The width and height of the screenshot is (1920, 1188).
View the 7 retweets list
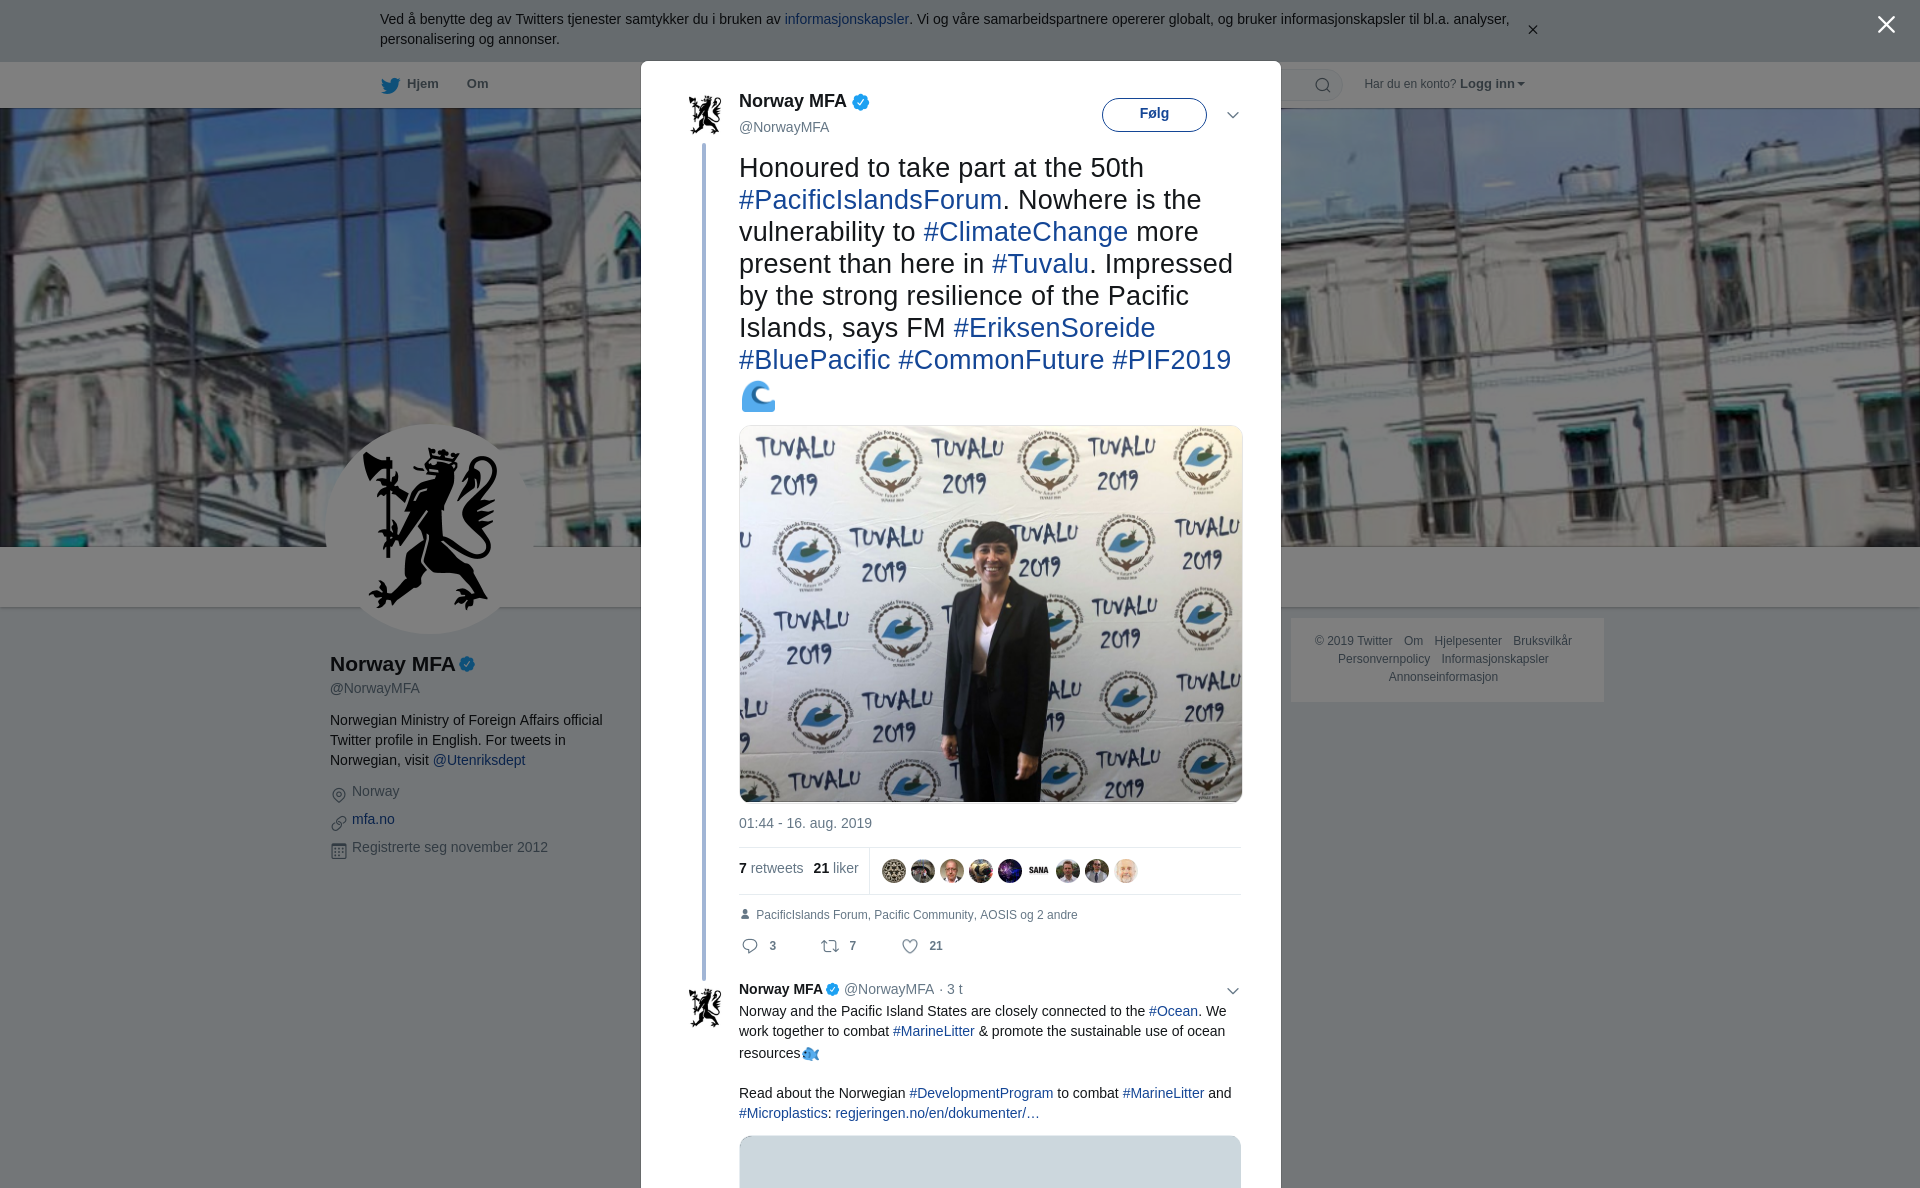pos(770,868)
